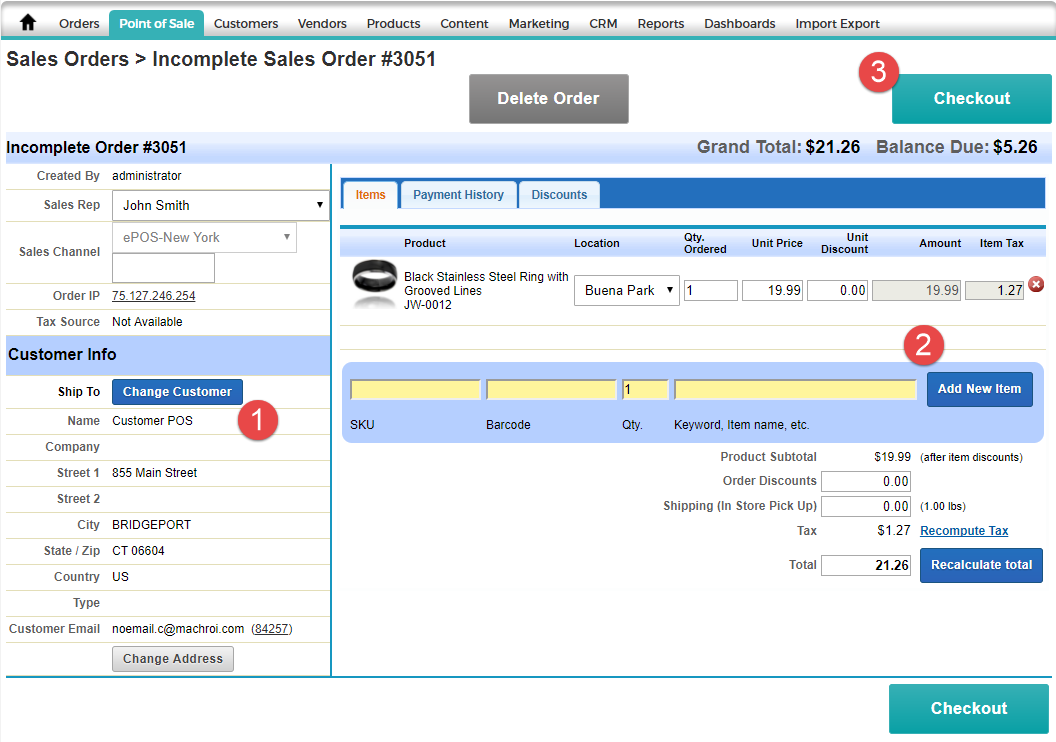Select the Created By administrator value

[147, 176]
